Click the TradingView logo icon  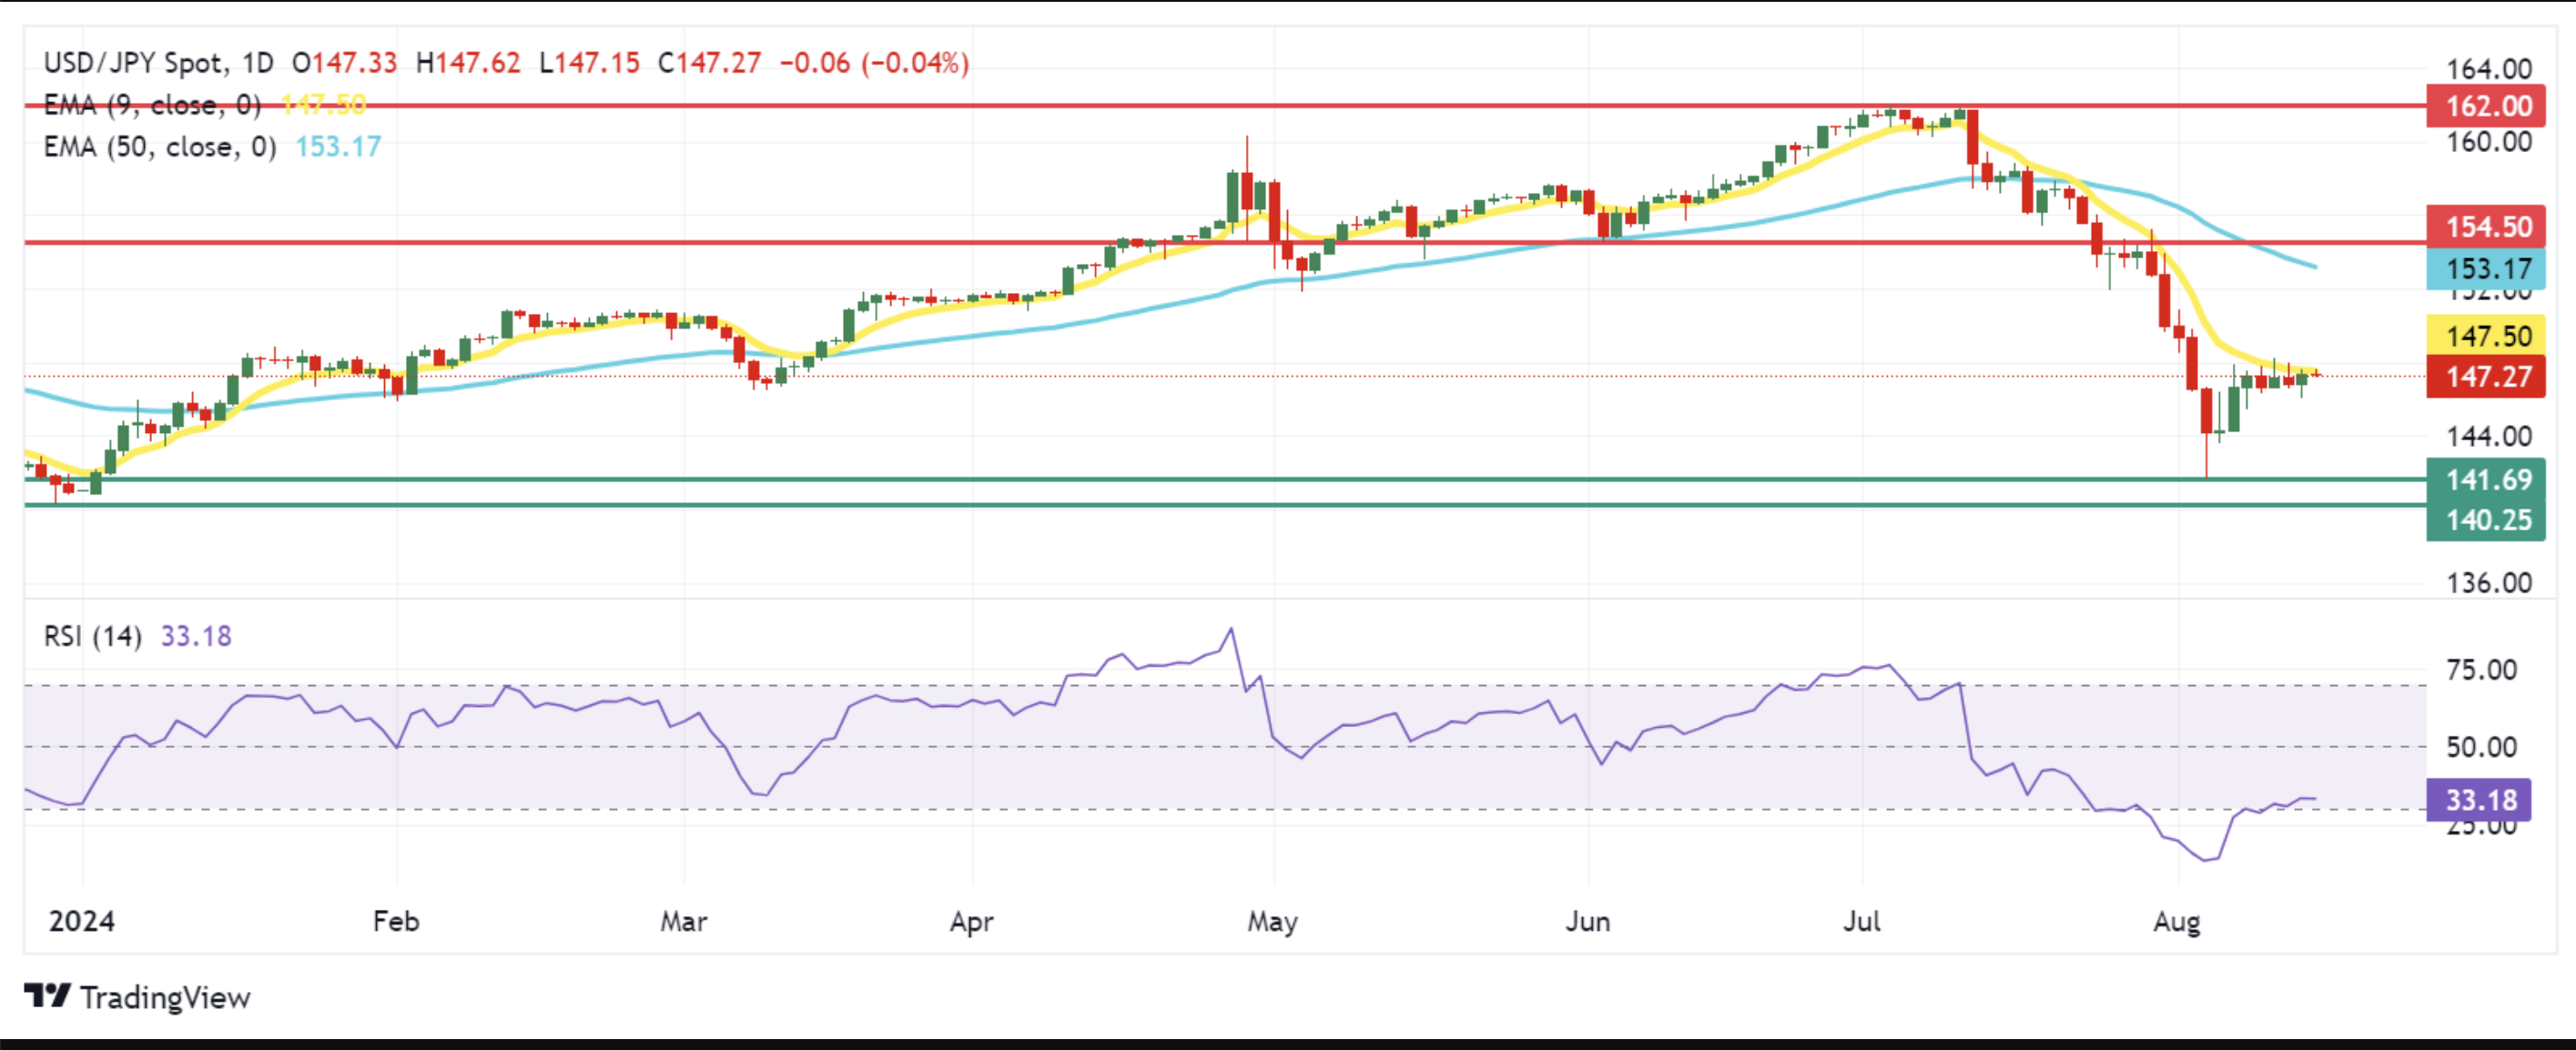(x=47, y=996)
